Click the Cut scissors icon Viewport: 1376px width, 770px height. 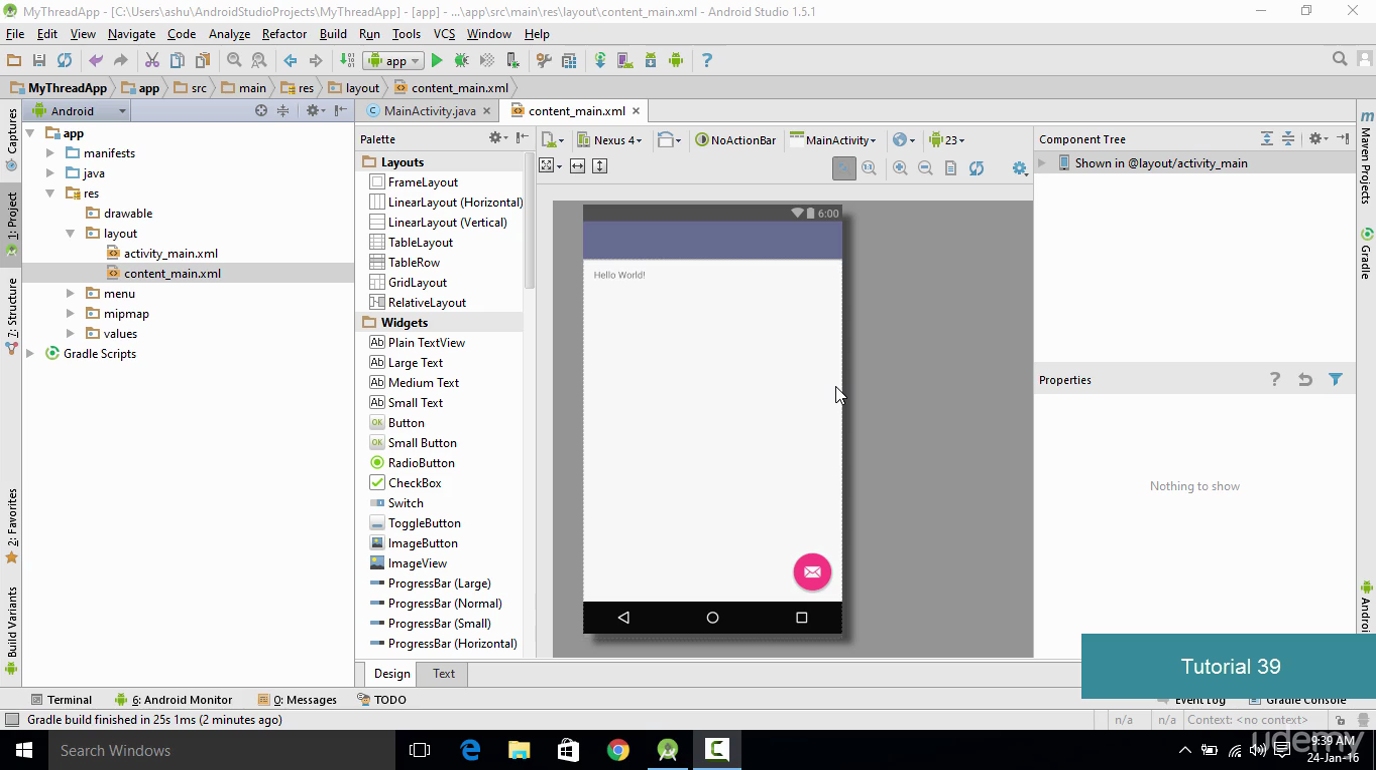pyautogui.click(x=152, y=61)
